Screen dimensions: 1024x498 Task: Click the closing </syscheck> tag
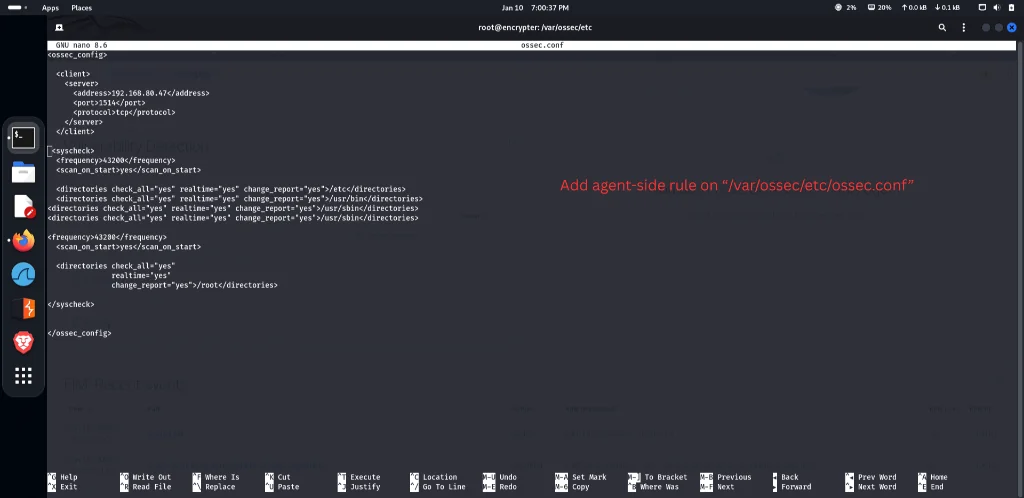click(71, 304)
